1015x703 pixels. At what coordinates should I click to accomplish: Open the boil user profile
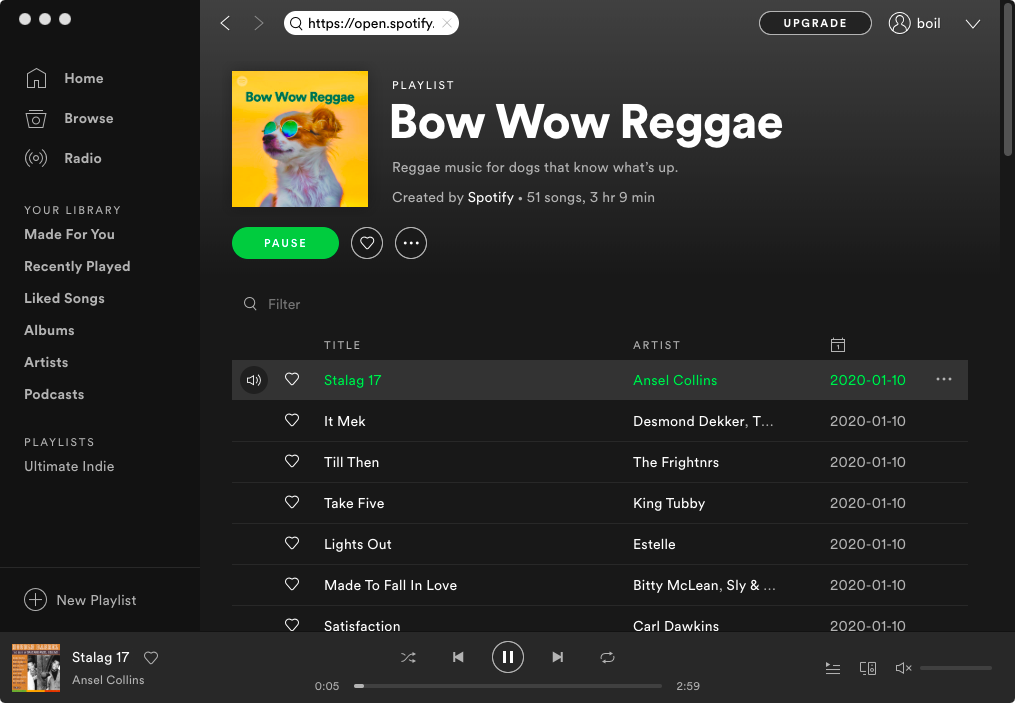(915, 23)
